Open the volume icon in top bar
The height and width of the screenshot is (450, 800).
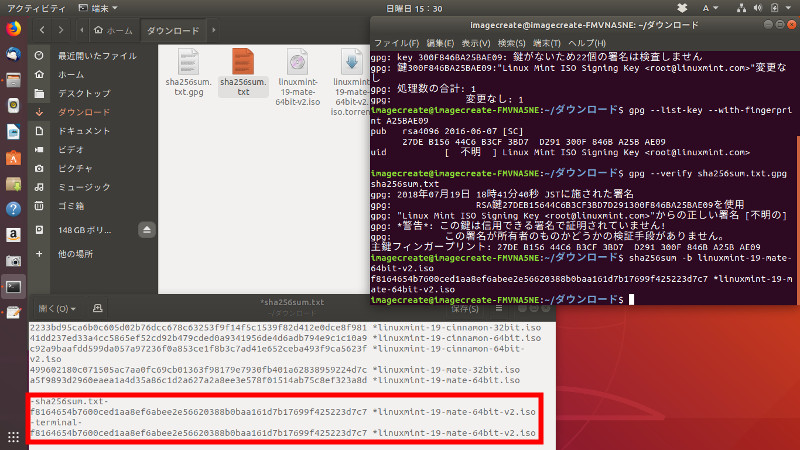(x=758, y=8)
